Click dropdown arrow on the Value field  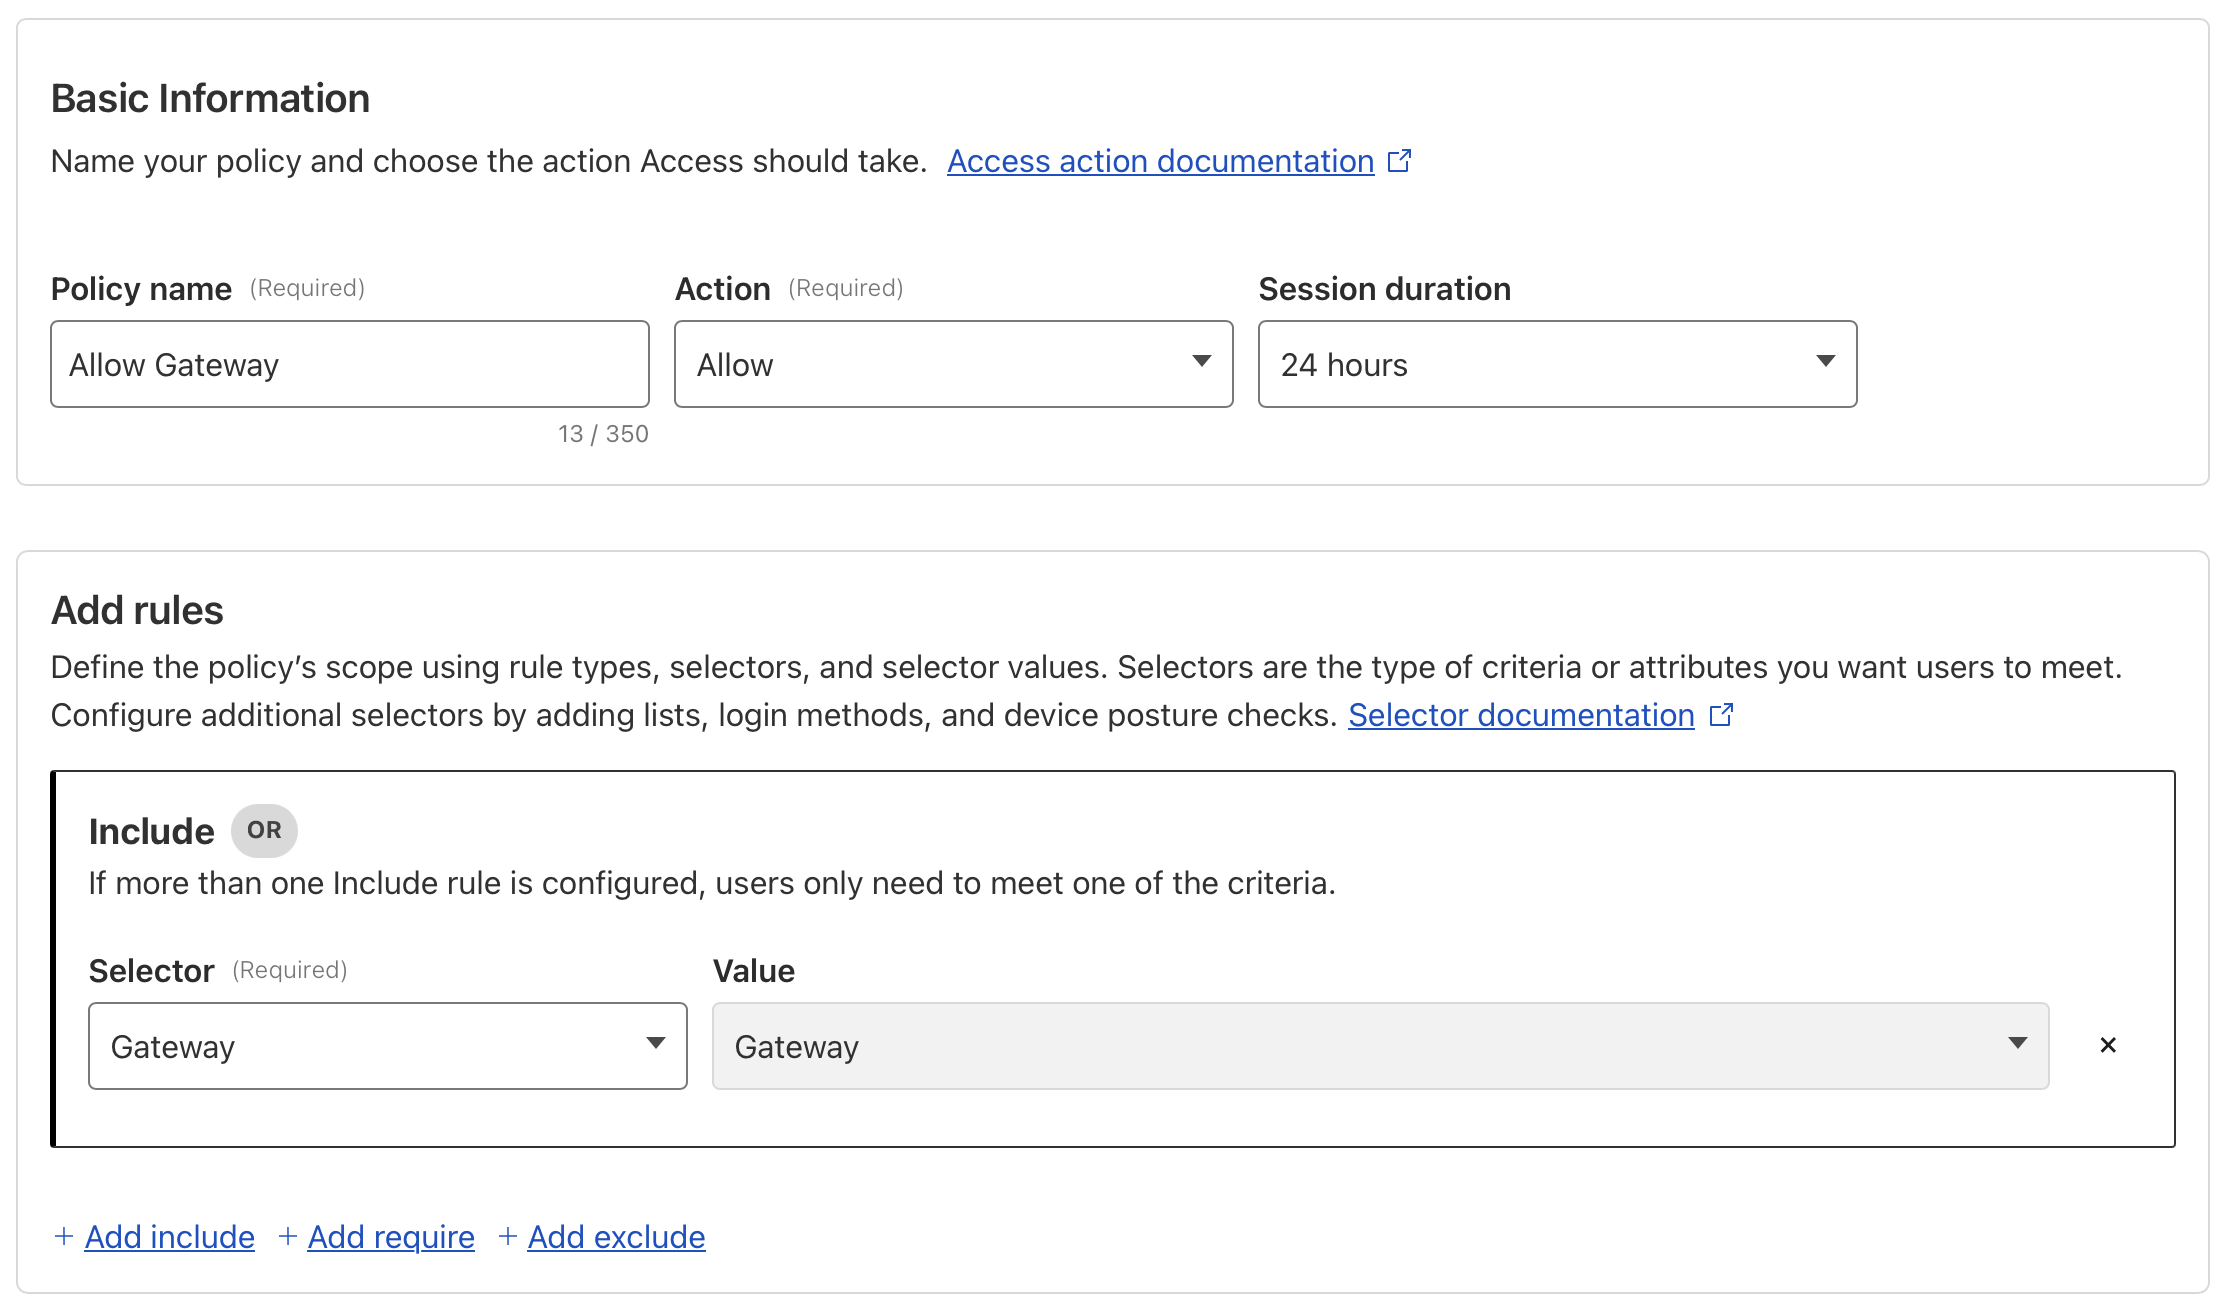click(2018, 1045)
